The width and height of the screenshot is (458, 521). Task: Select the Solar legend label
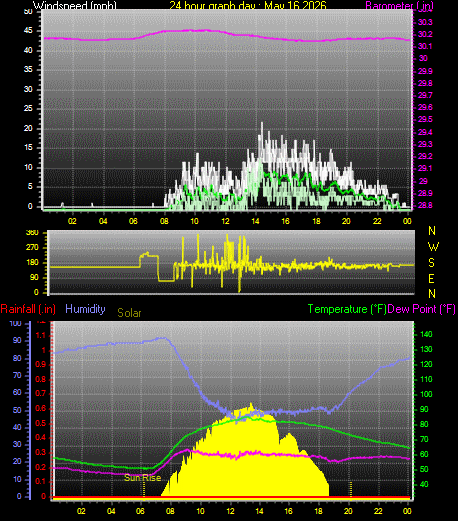[129, 313]
